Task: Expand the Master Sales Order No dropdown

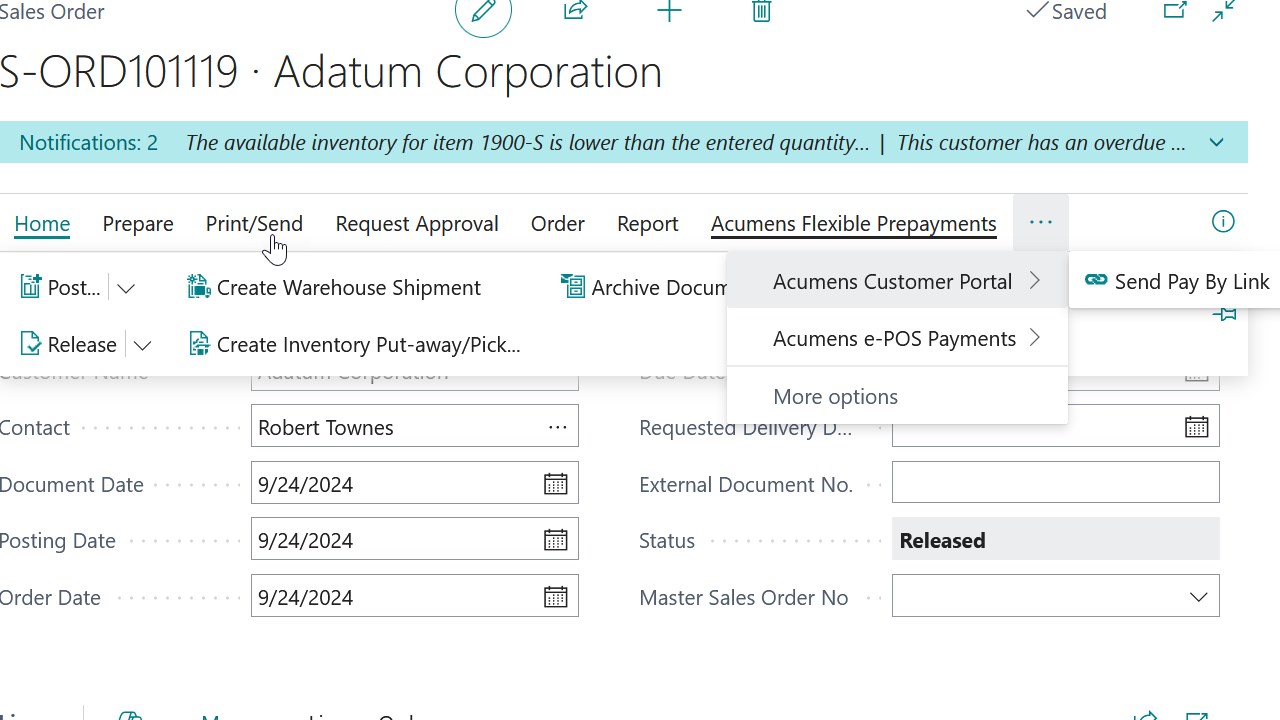Action: (1198, 596)
